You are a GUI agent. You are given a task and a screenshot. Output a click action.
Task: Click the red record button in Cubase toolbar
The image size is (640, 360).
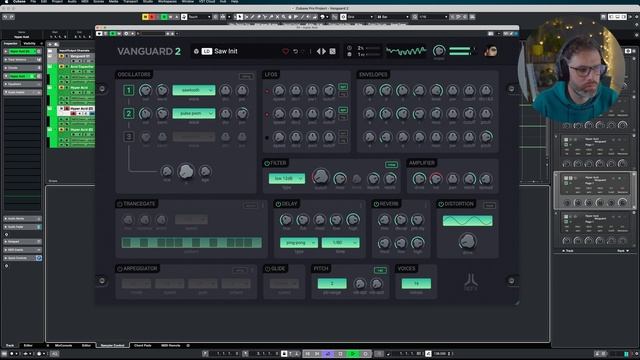pyautogui.click(x=152, y=17)
